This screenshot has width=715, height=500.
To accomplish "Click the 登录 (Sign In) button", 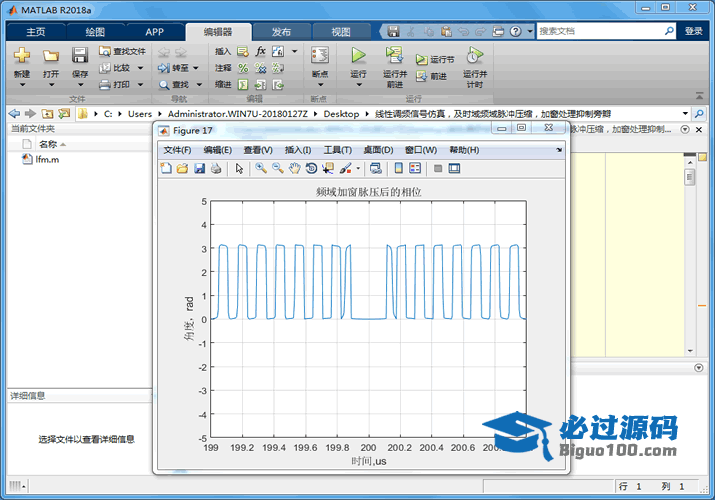I will pyautogui.click(x=694, y=31).
